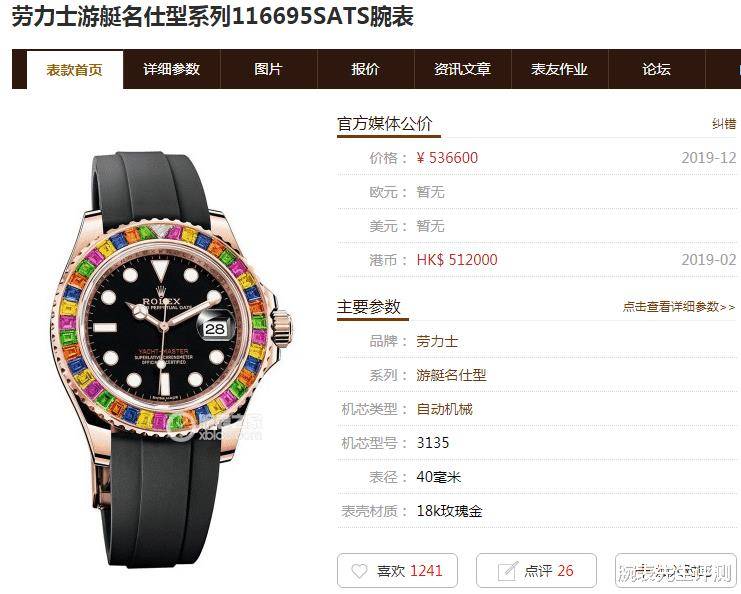Open the 劳力士 brand link
This screenshot has height=594, width=741.
pyautogui.click(x=437, y=341)
